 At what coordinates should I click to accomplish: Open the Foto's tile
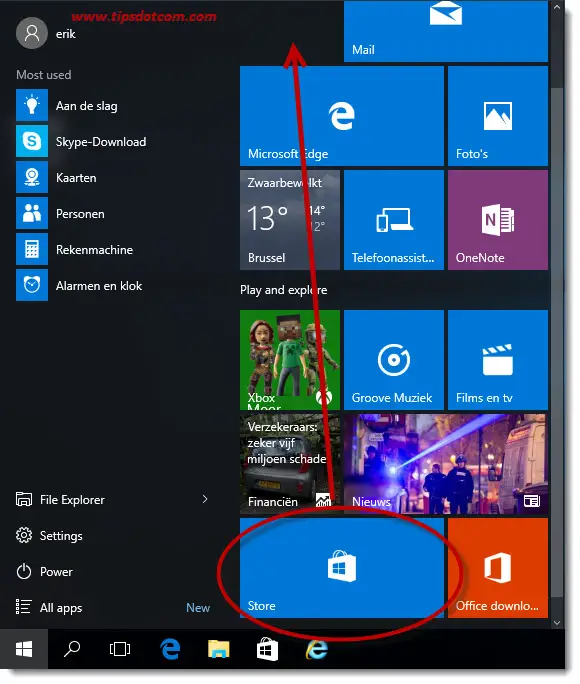click(498, 116)
